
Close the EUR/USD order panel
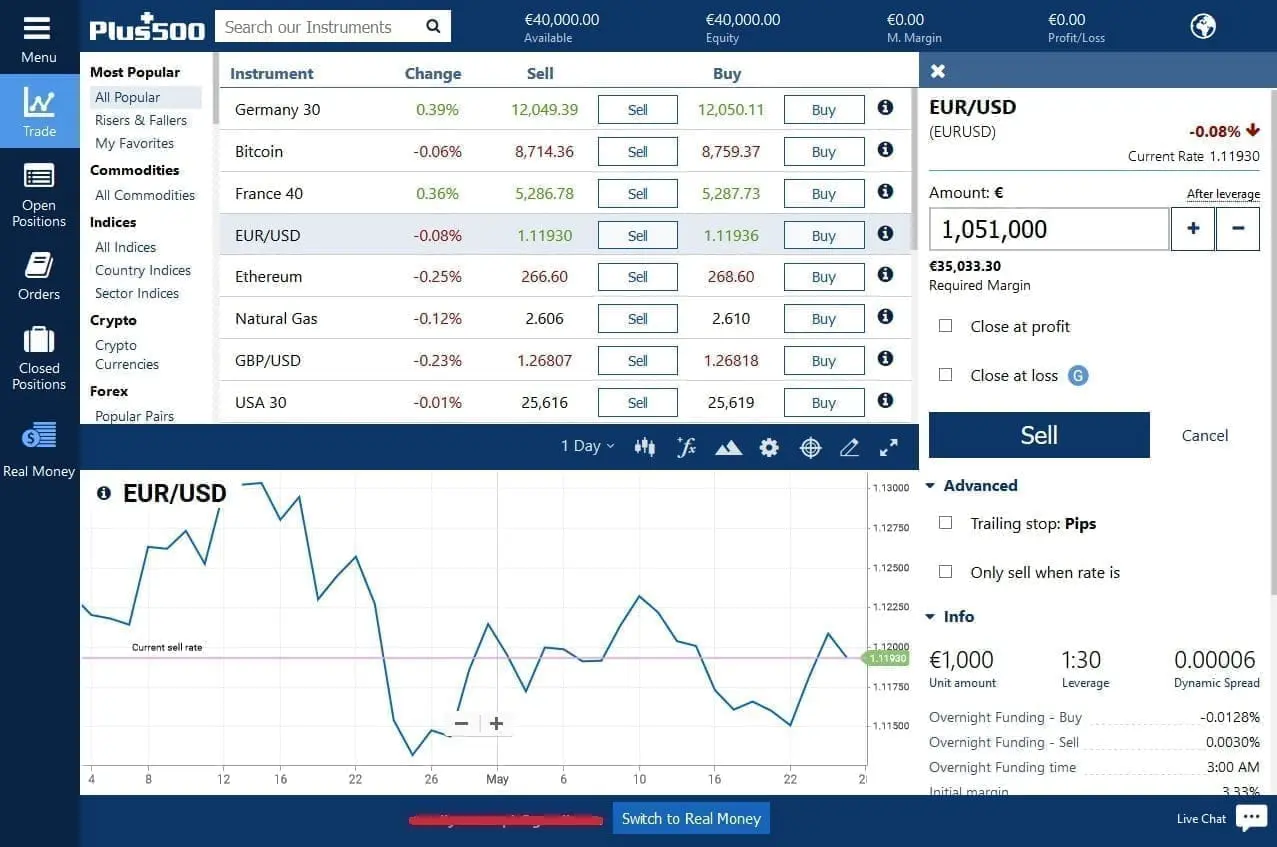click(x=938, y=71)
